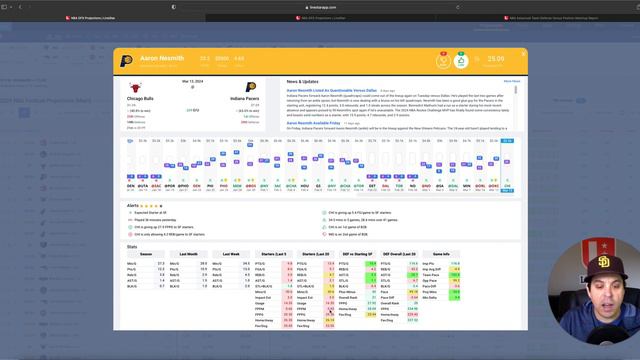Image resolution: width=640 pixels, height=360 pixels.
Task: Click the browser sidebar toggle icon
Action: 4,7
